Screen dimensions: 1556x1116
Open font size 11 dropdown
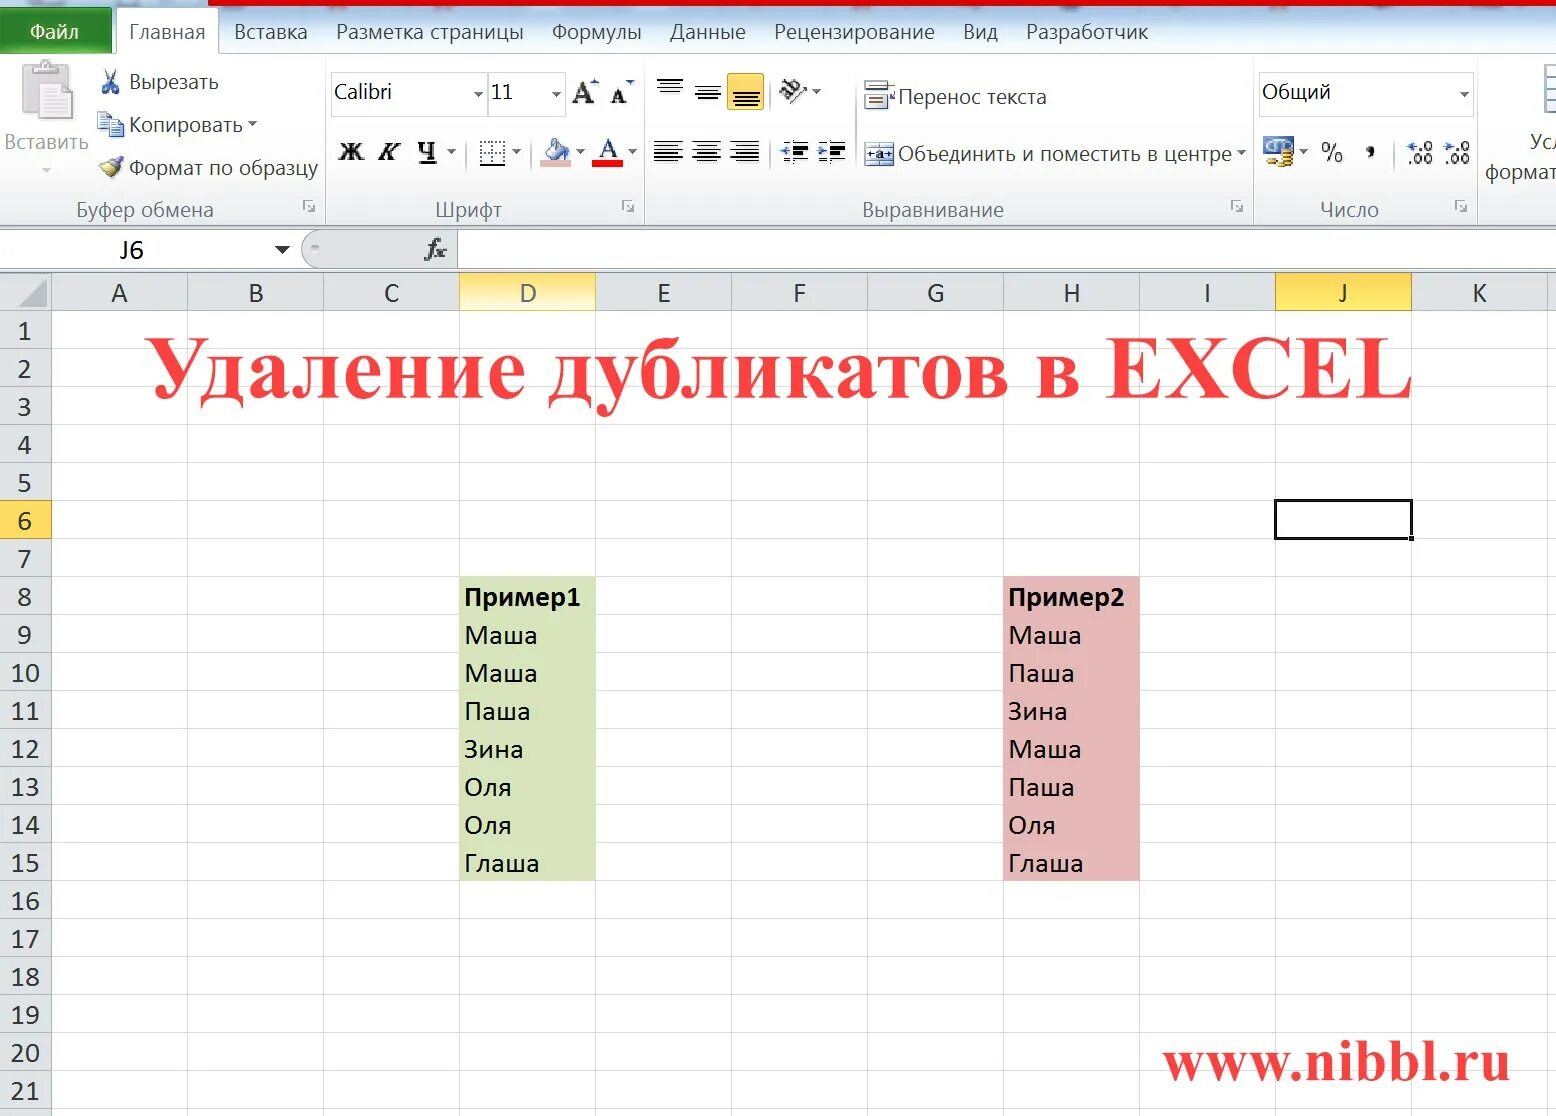(556, 94)
